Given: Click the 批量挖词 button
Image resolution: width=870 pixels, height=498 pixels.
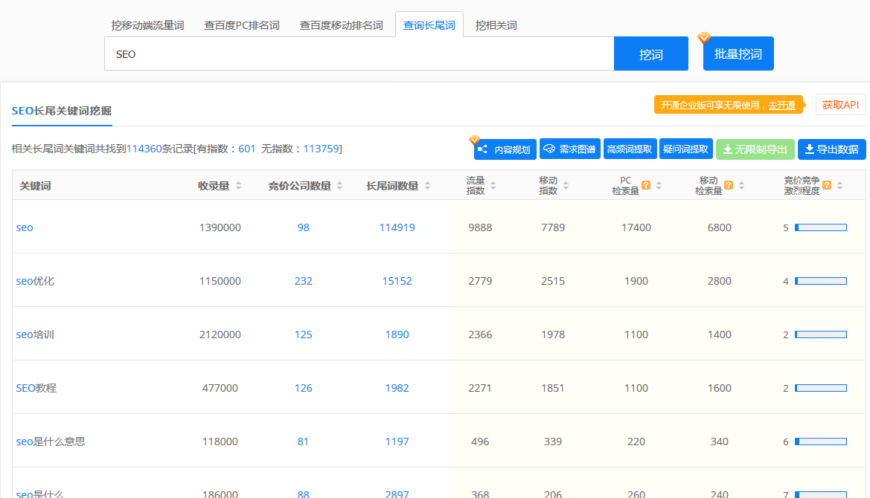Looking at the screenshot, I should point(738,54).
